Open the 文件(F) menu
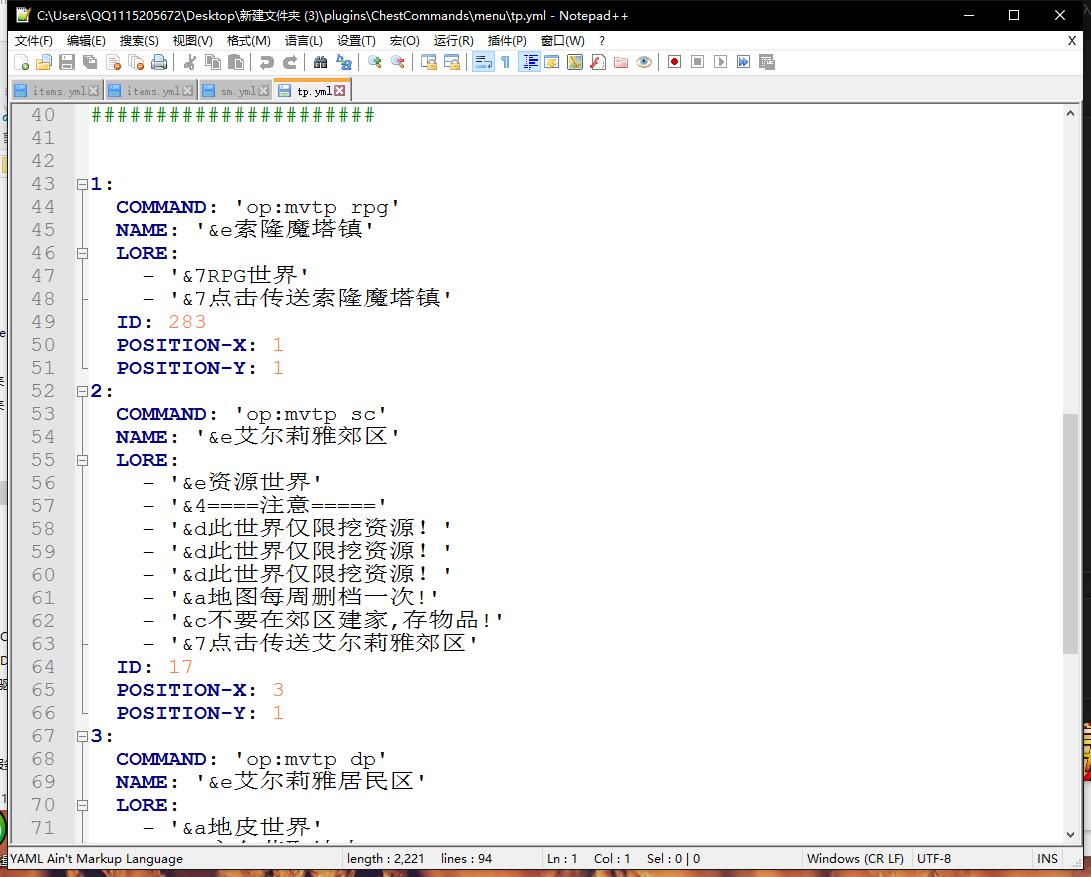The image size is (1091, 877). click(33, 40)
